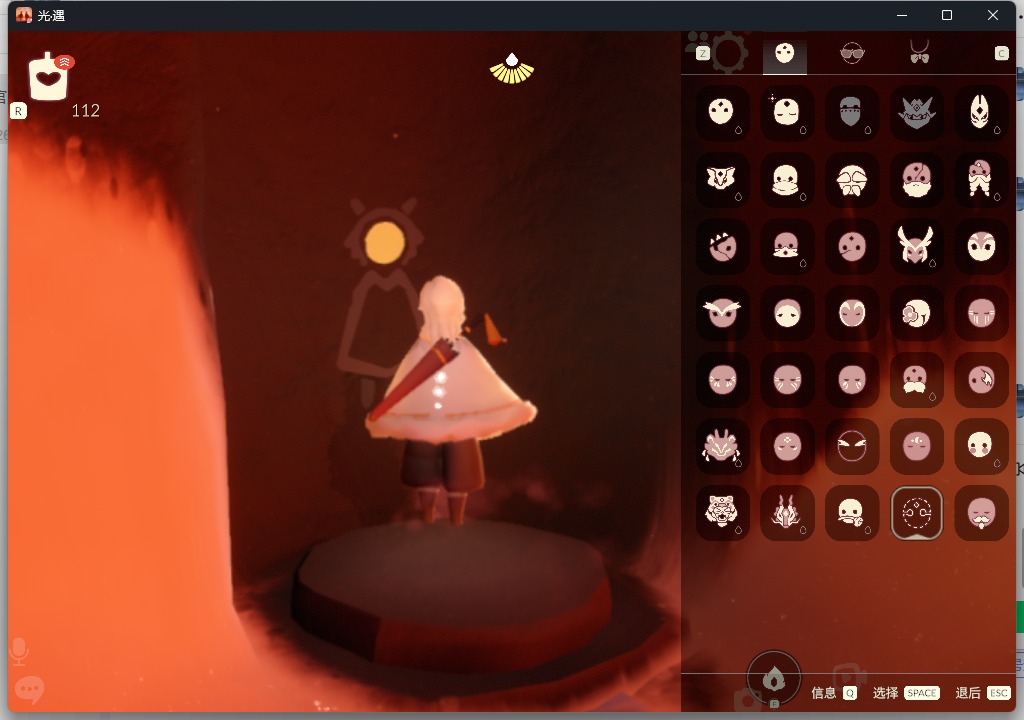Select the dragon mask with hanging tassels

pyautogui.click(x=722, y=447)
